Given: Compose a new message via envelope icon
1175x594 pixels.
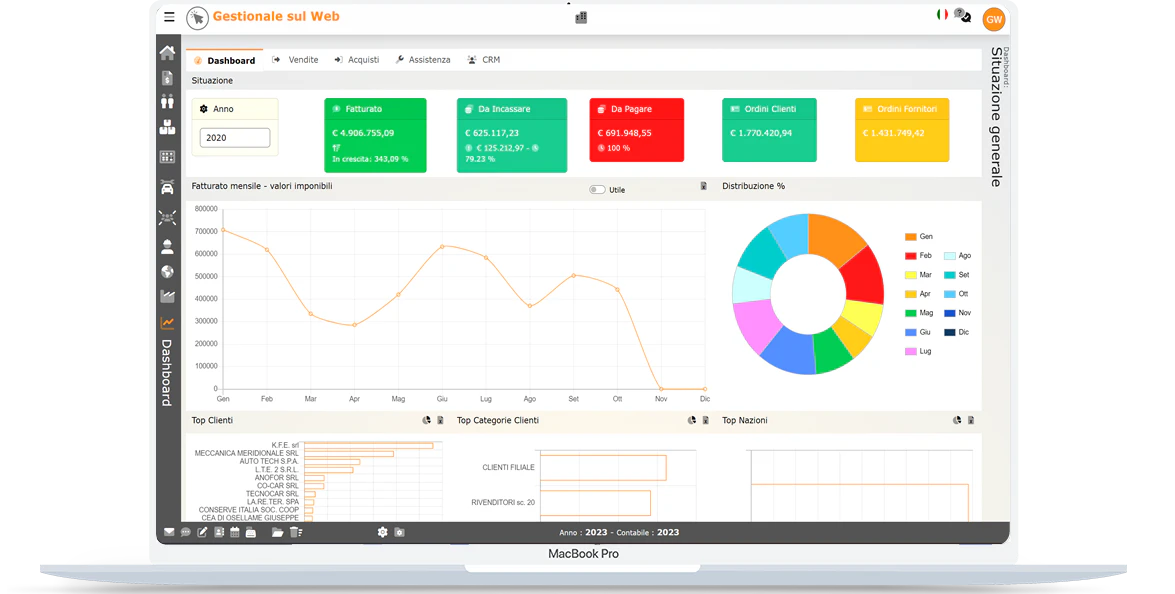Looking at the screenshot, I should pyautogui.click(x=169, y=532).
